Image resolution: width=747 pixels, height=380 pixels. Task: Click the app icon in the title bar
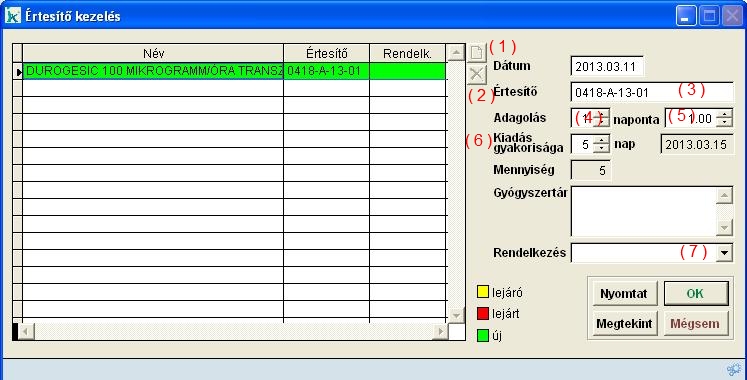(x=13, y=16)
